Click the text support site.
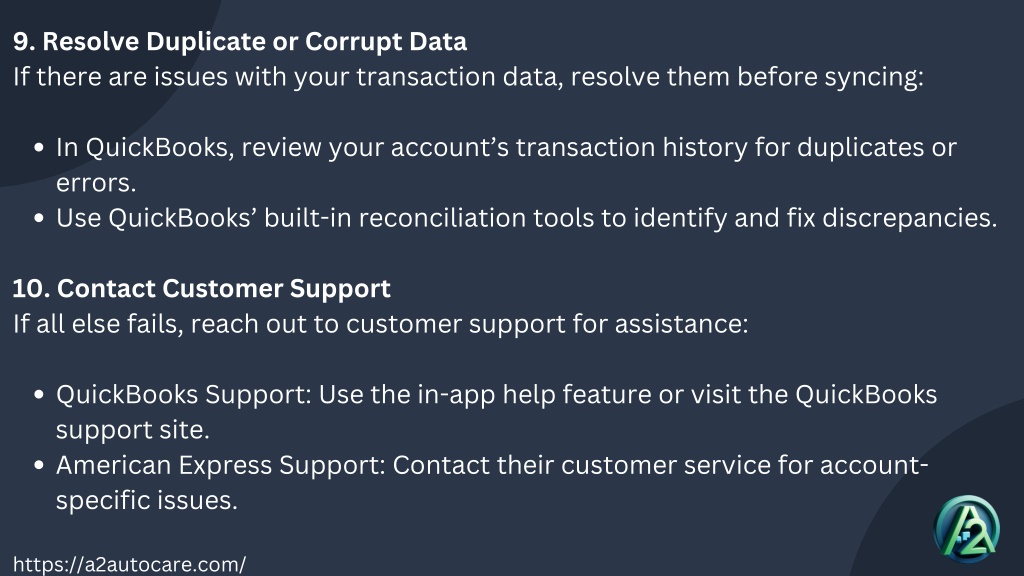The width and height of the screenshot is (1024, 576). click(133, 430)
